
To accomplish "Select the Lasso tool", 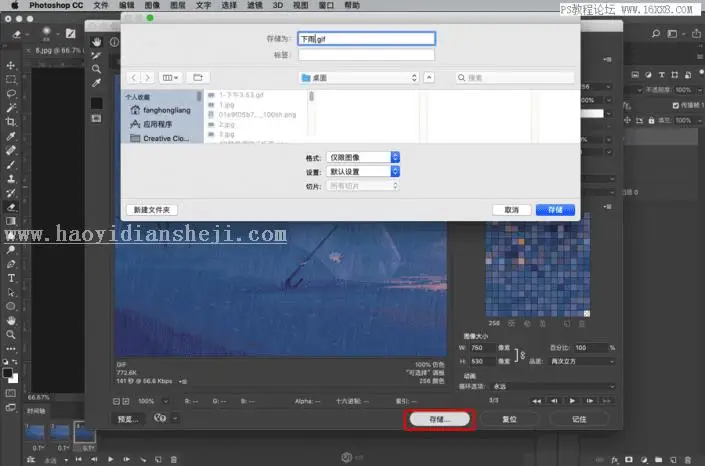I will [x=11, y=94].
